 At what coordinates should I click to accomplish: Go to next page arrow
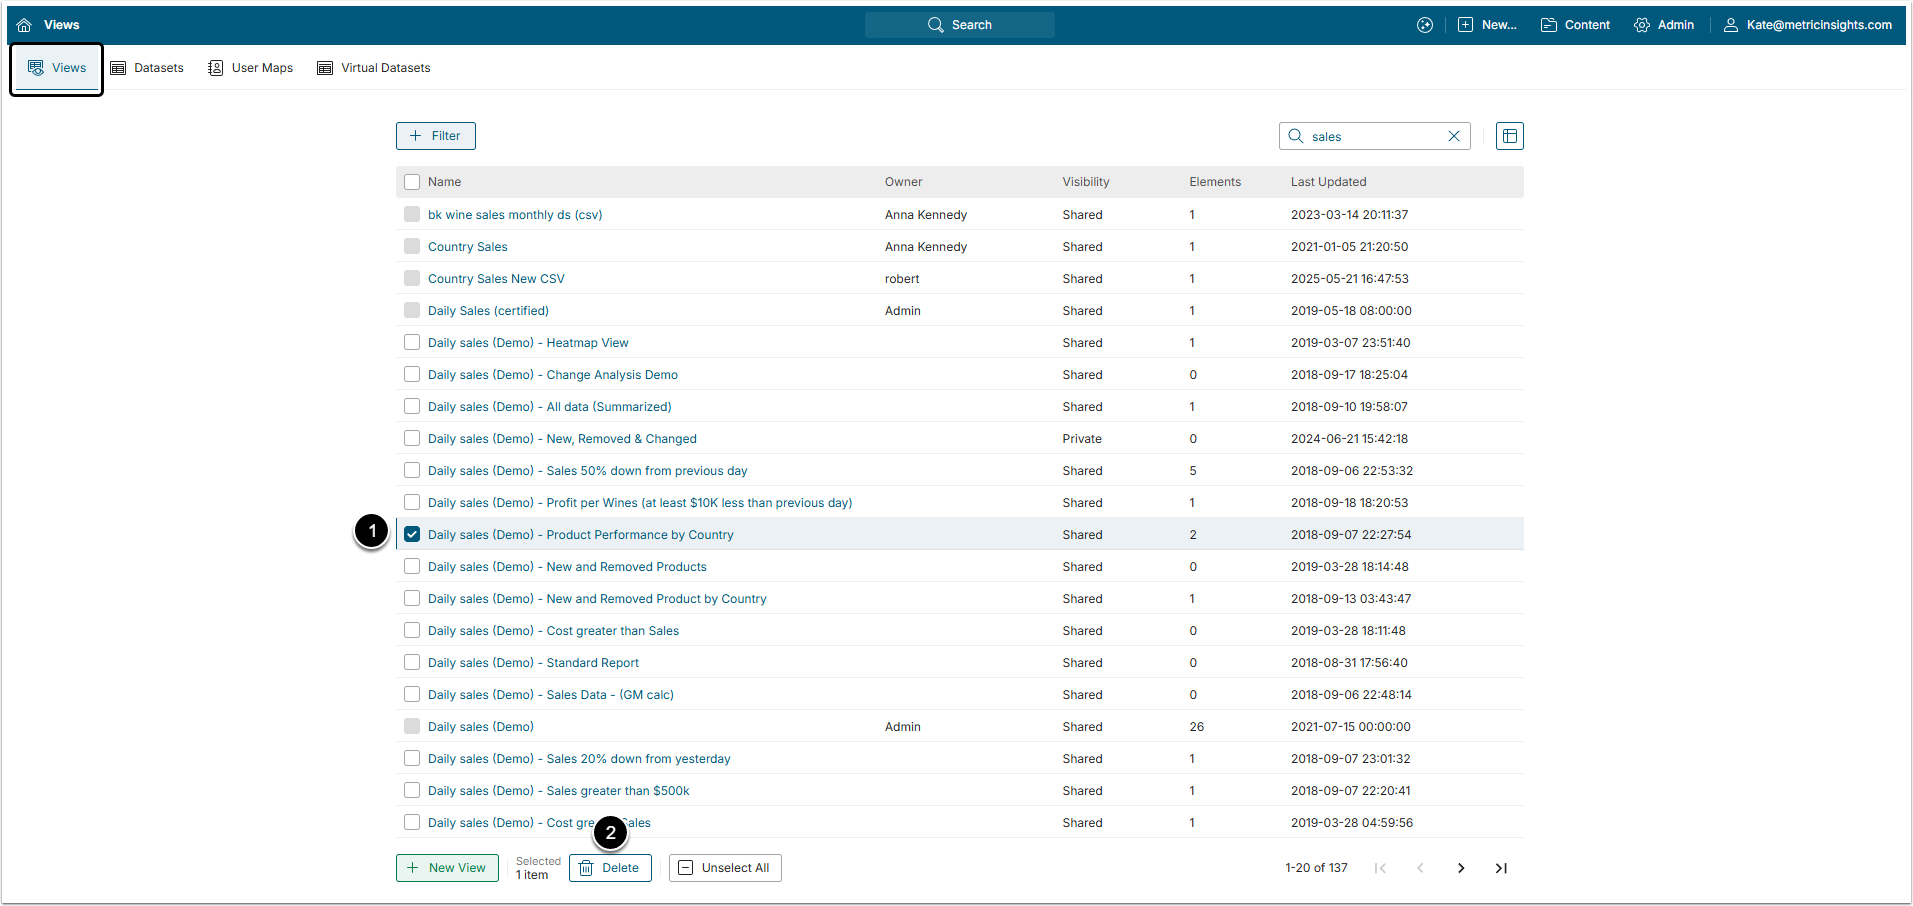1461,868
